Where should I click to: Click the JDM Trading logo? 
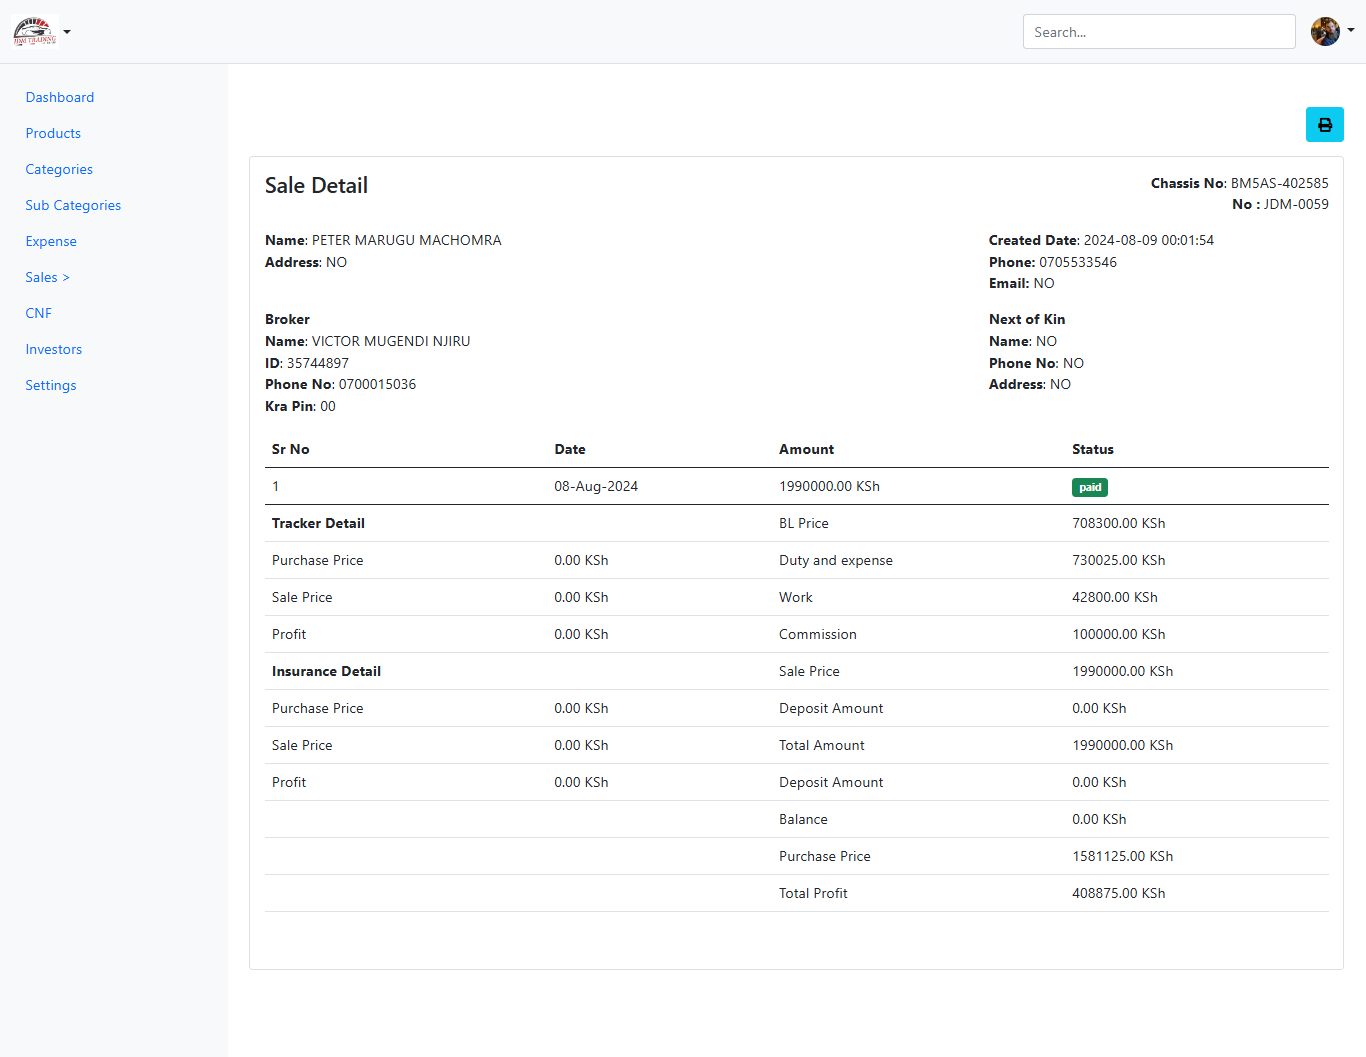tap(35, 32)
